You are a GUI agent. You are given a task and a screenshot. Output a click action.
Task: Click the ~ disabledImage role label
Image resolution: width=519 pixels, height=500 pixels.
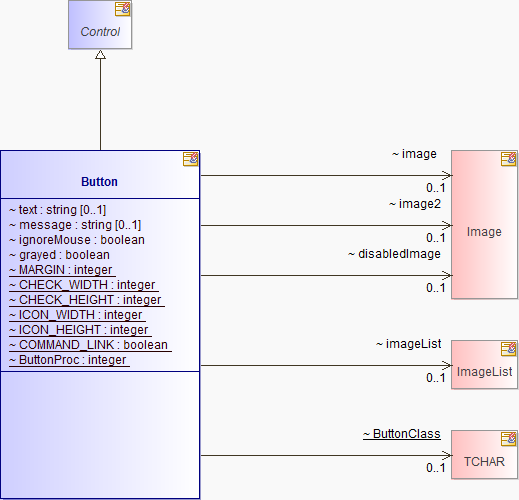click(x=394, y=254)
